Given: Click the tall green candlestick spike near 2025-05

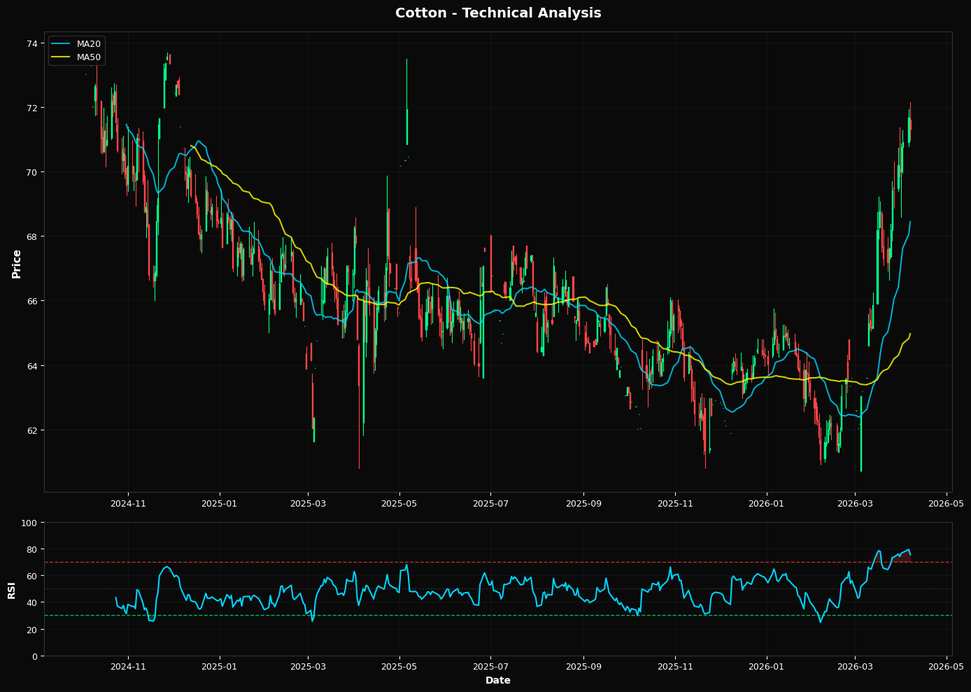Looking at the screenshot, I should point(407,102).
